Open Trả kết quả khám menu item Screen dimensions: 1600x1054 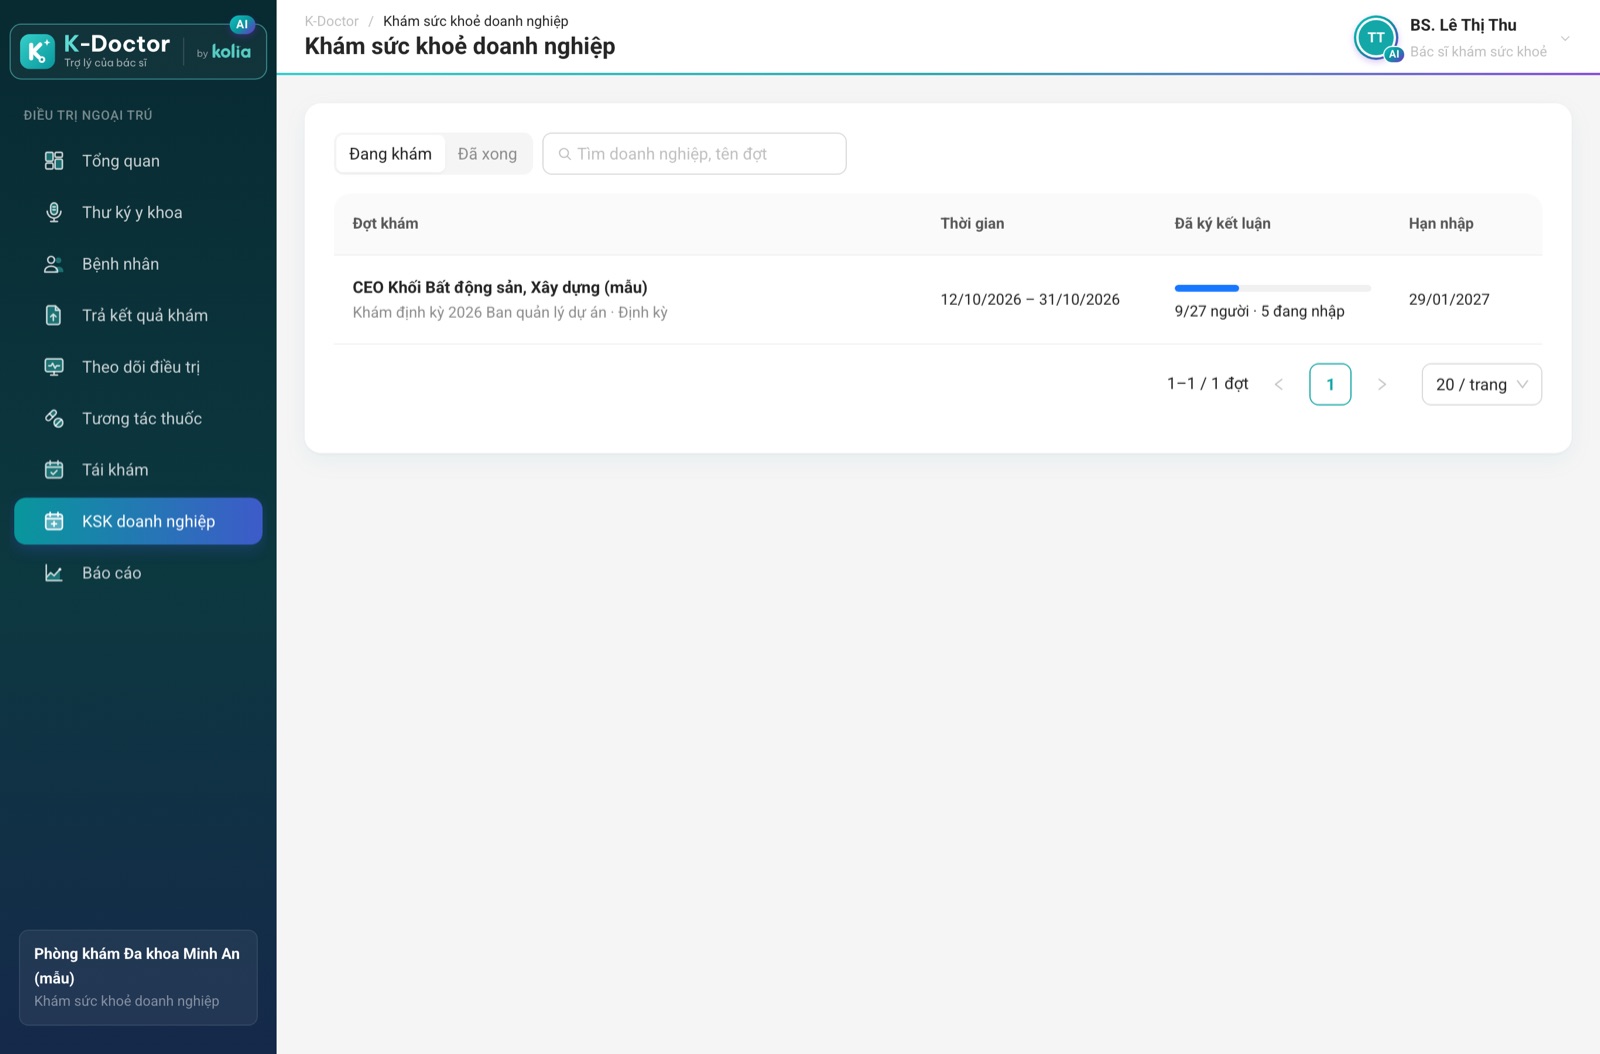(x=138, y=315)
